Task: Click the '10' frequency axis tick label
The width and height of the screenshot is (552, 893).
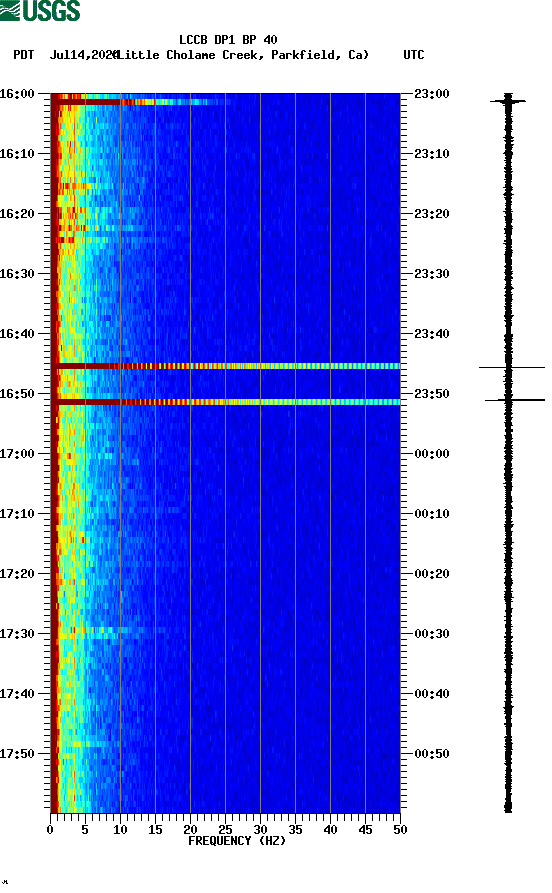Action: pyautogui.click(x=120, y=830)
